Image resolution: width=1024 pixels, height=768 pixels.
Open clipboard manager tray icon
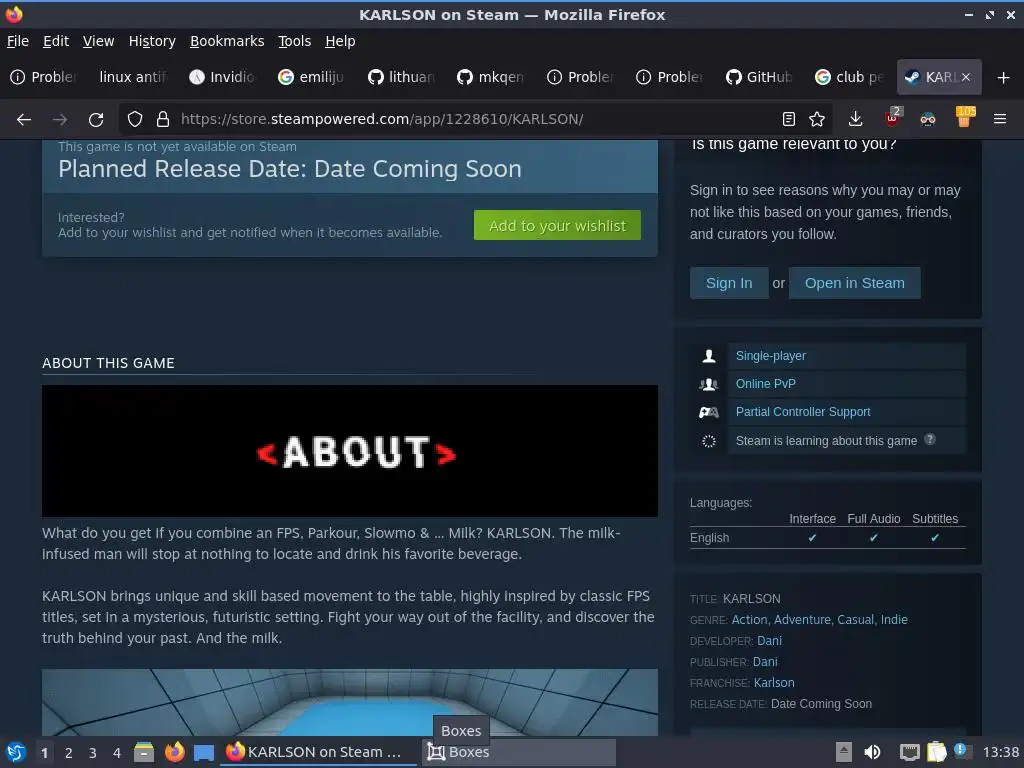[x=936, y=752]
